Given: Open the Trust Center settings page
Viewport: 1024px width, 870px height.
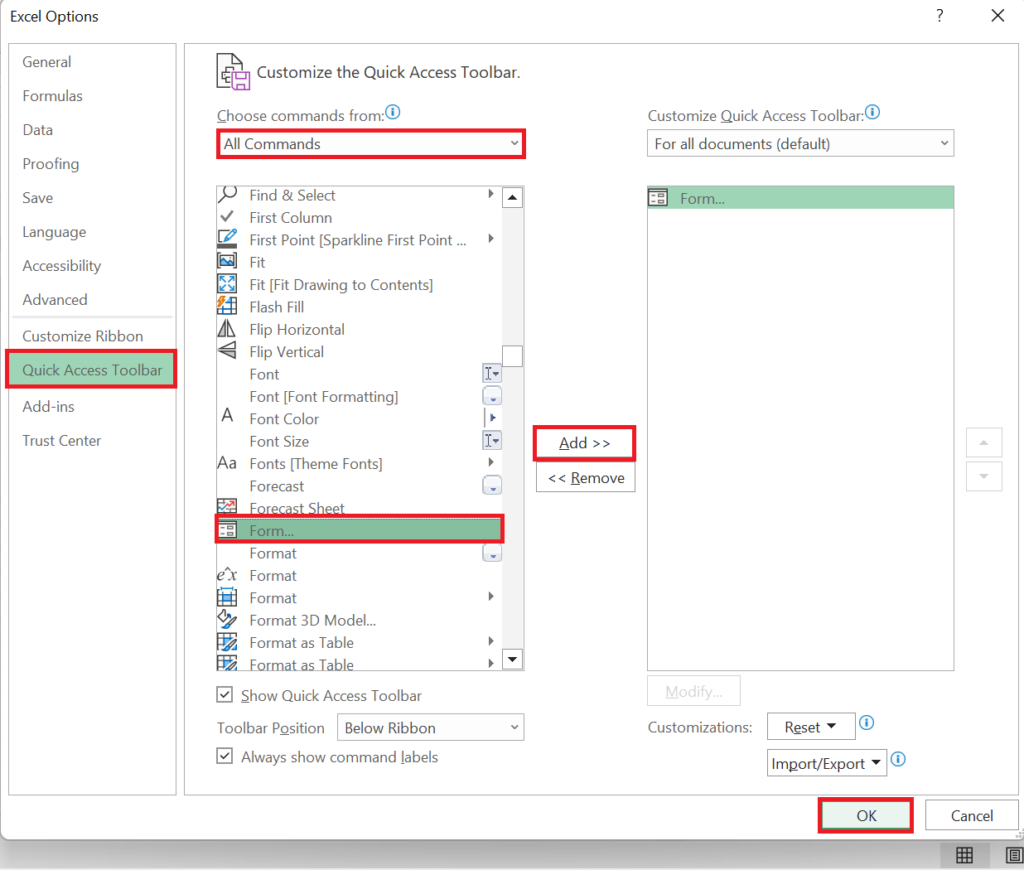Looking at the screenshot, I should (x=60, y=440).
